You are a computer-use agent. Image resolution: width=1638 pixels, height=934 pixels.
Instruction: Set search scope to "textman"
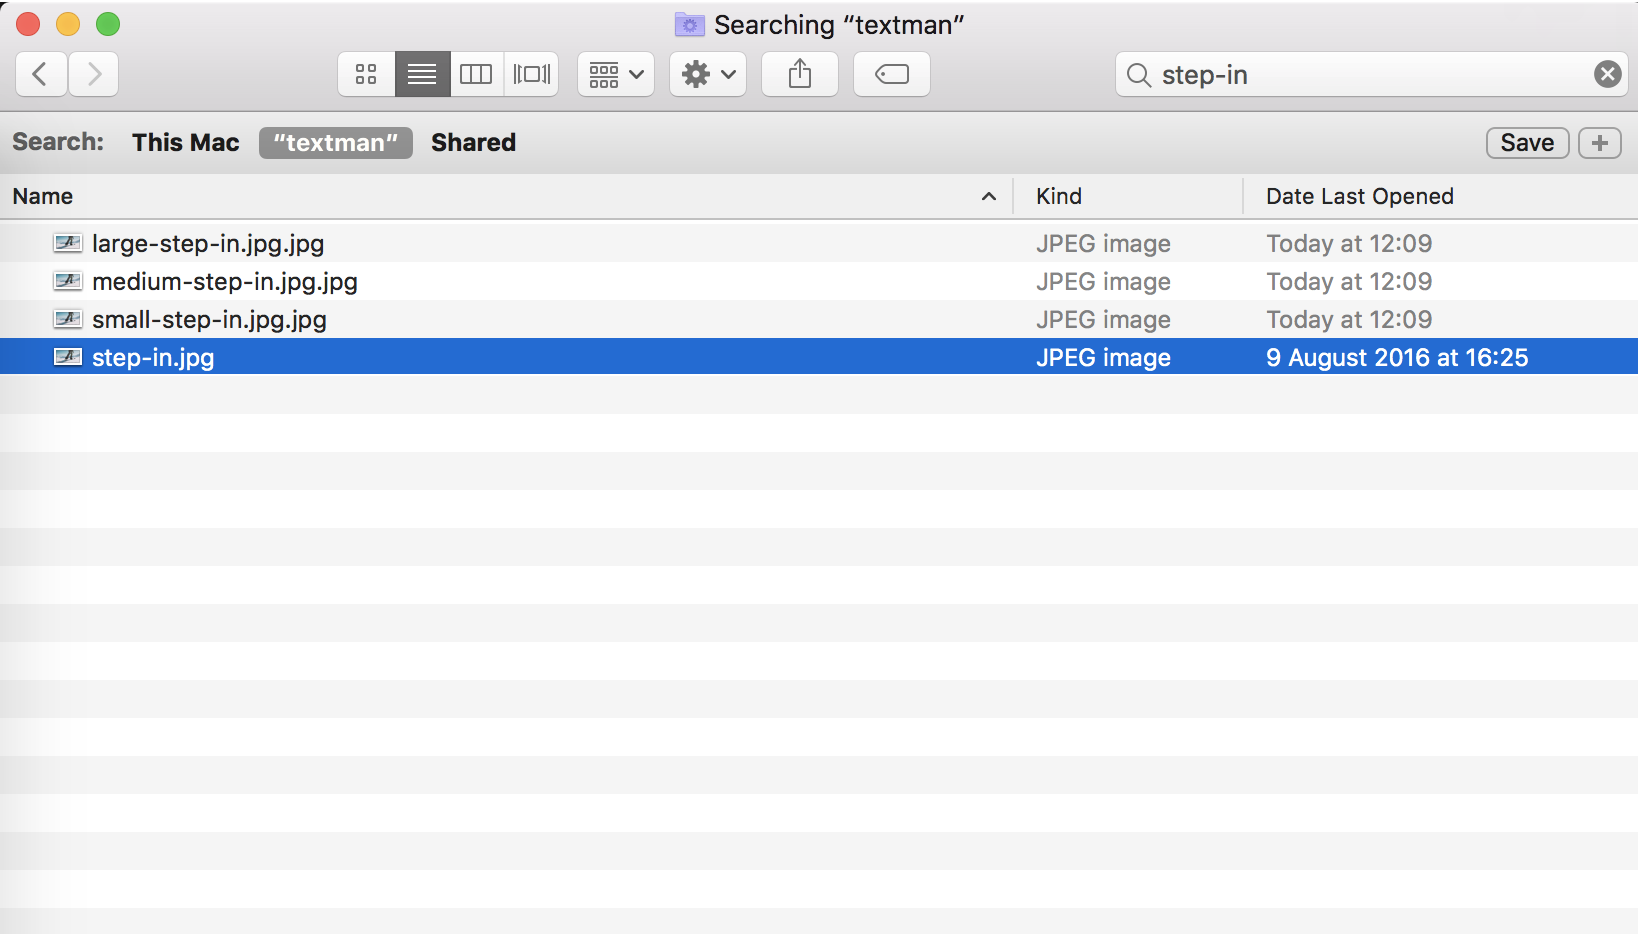336,143
